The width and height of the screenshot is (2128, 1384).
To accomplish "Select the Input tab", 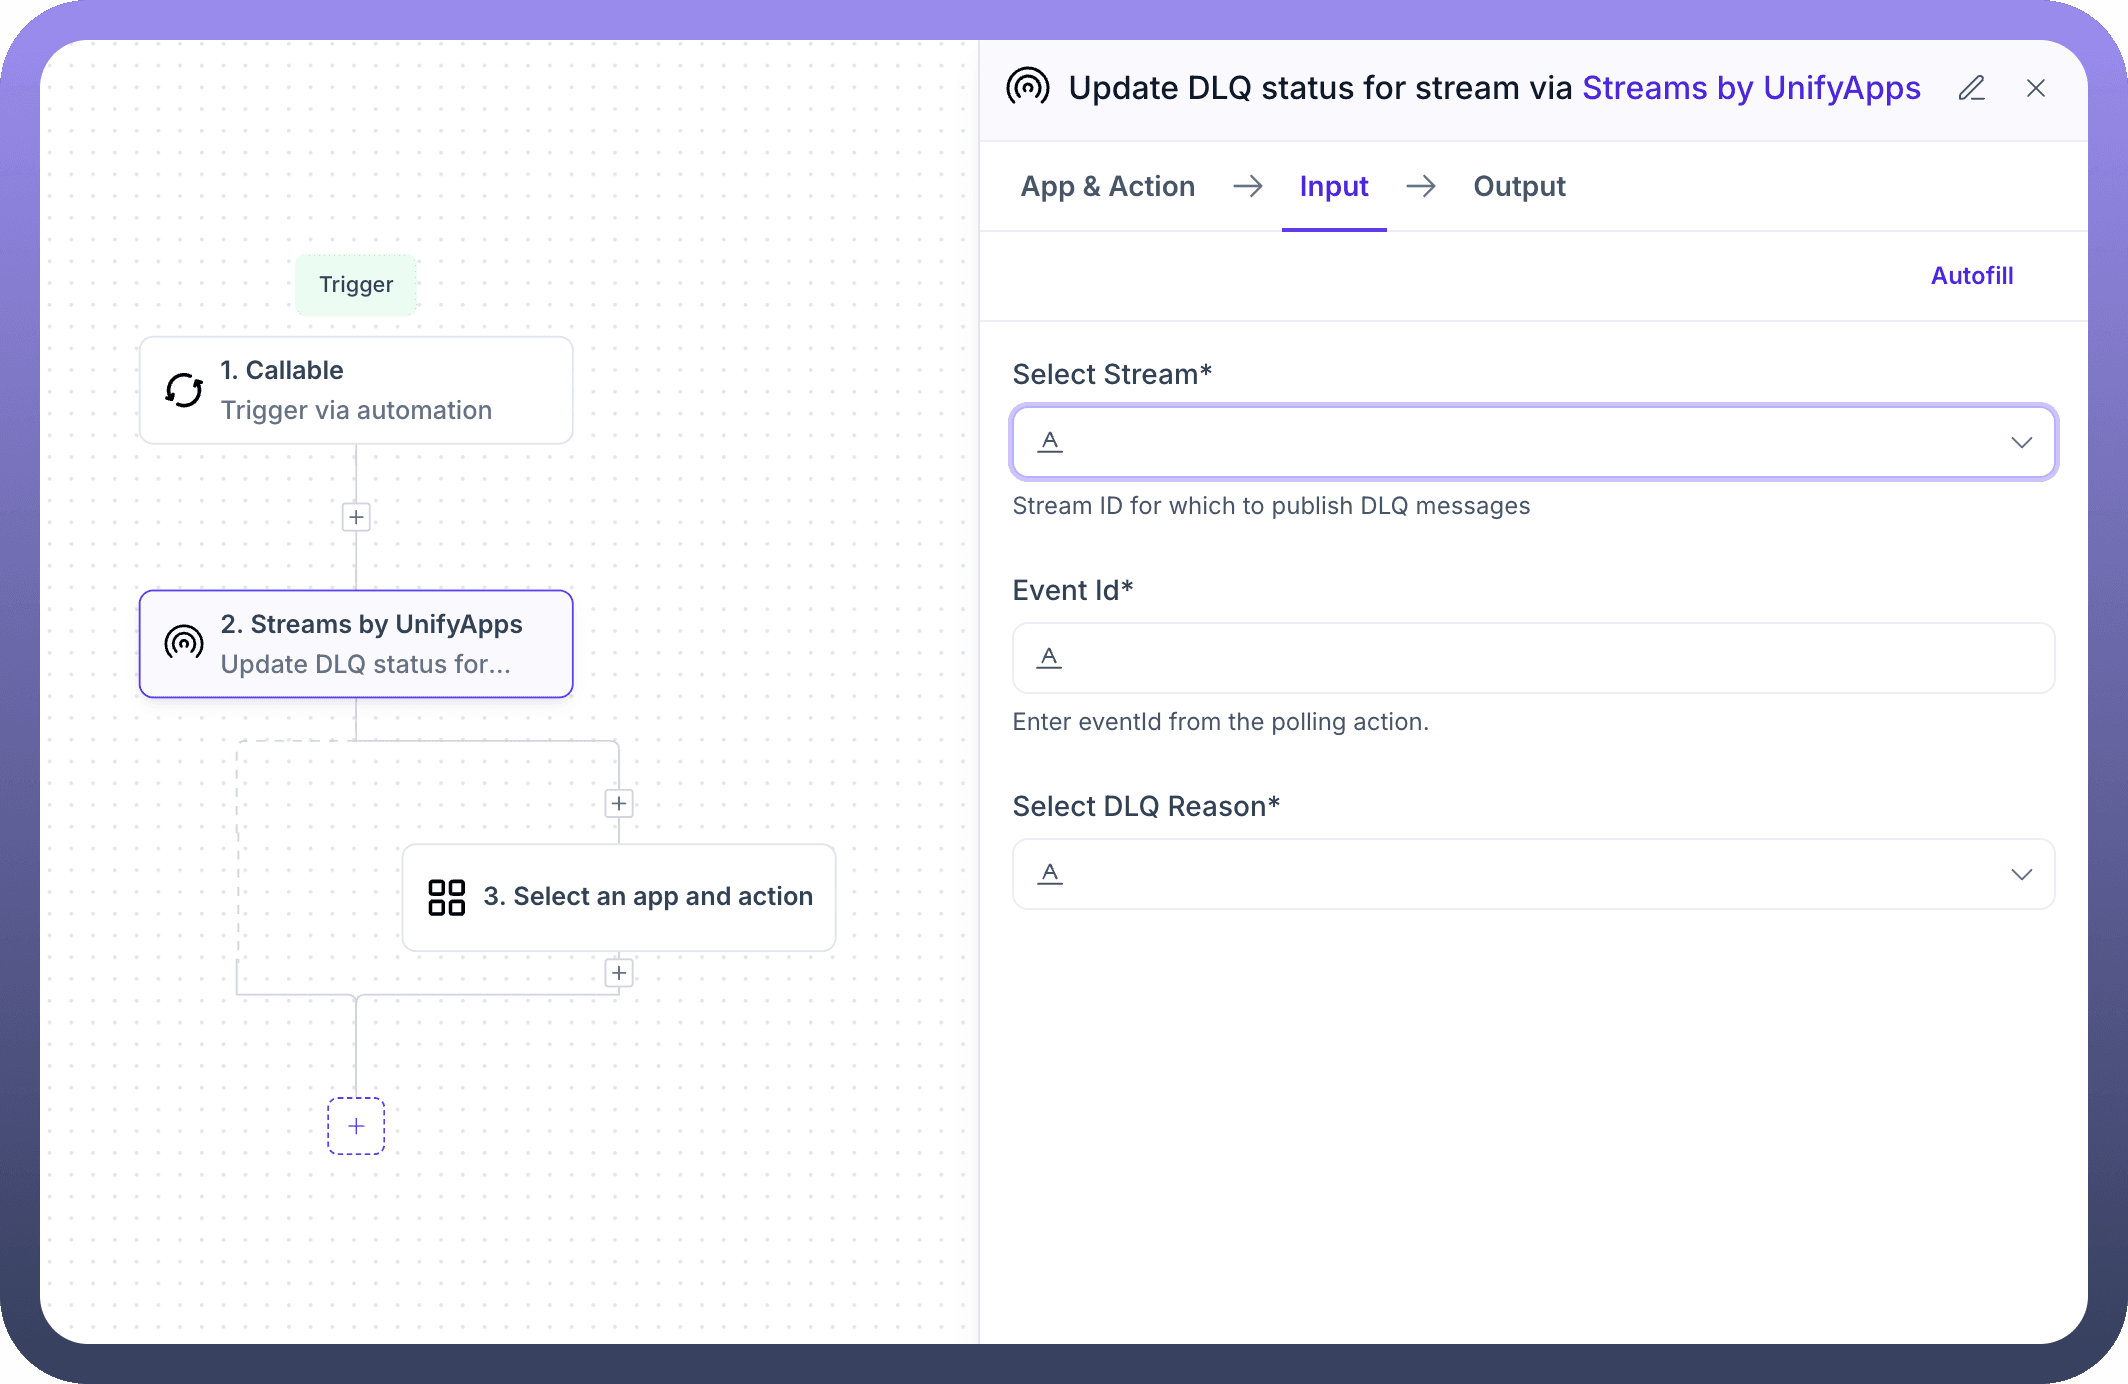I will tap(1333, 187).
